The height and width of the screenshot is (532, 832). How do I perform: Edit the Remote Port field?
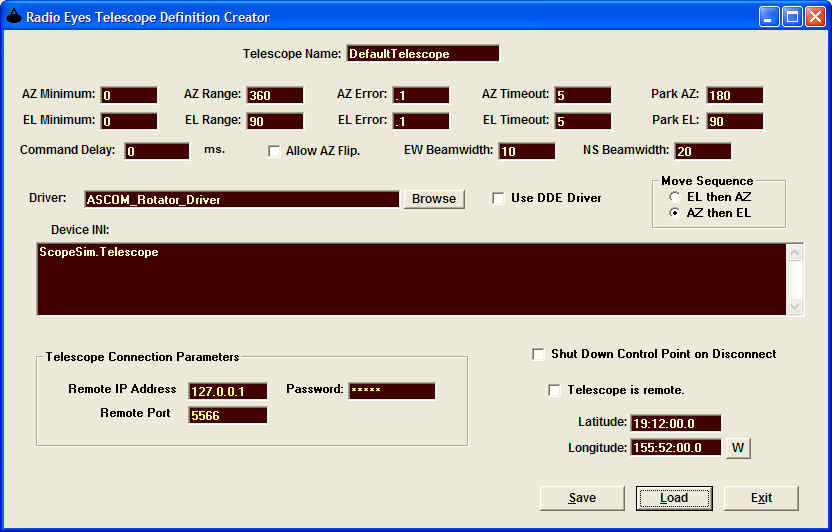(x=228, y=415)
